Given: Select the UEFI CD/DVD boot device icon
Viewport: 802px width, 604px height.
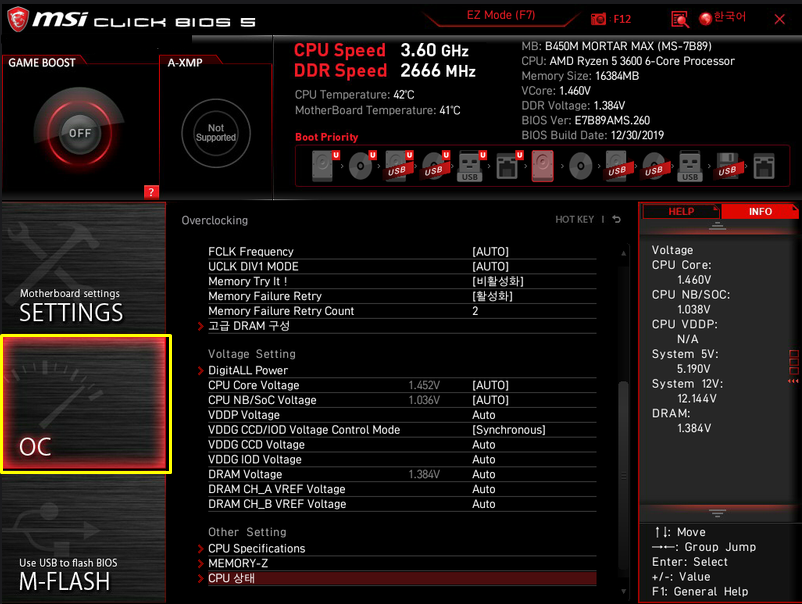Looking at the screenshot, I should [x=362, y=166].
